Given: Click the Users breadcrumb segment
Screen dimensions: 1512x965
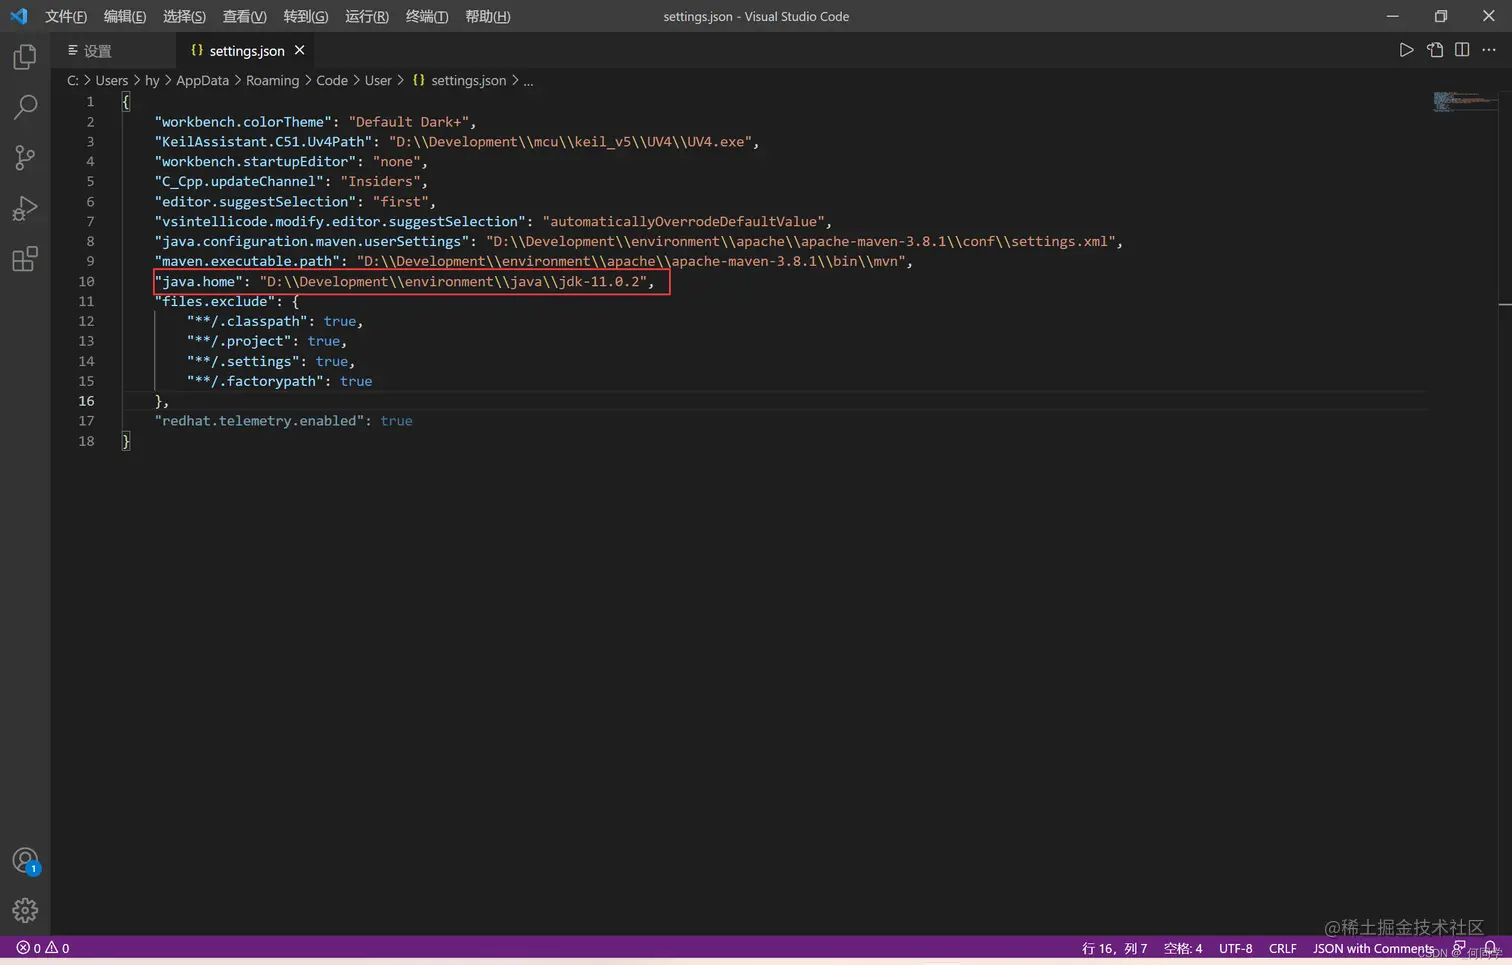Looking at the screenshot, I should [x=111, y=81].
